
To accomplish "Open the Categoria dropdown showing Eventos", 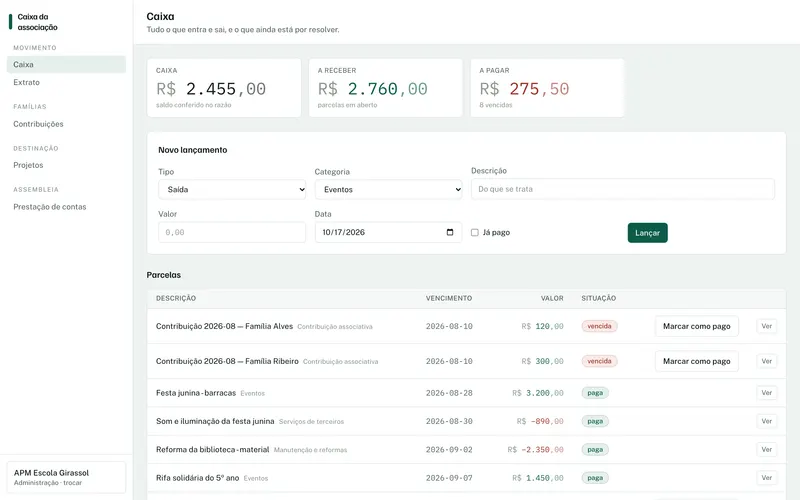I will click(x=388, y=189).
